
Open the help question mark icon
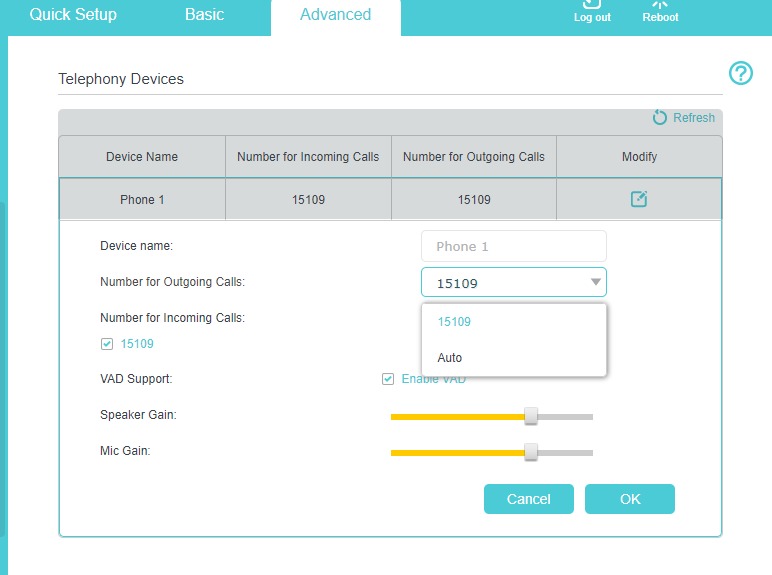click(740, 73)
